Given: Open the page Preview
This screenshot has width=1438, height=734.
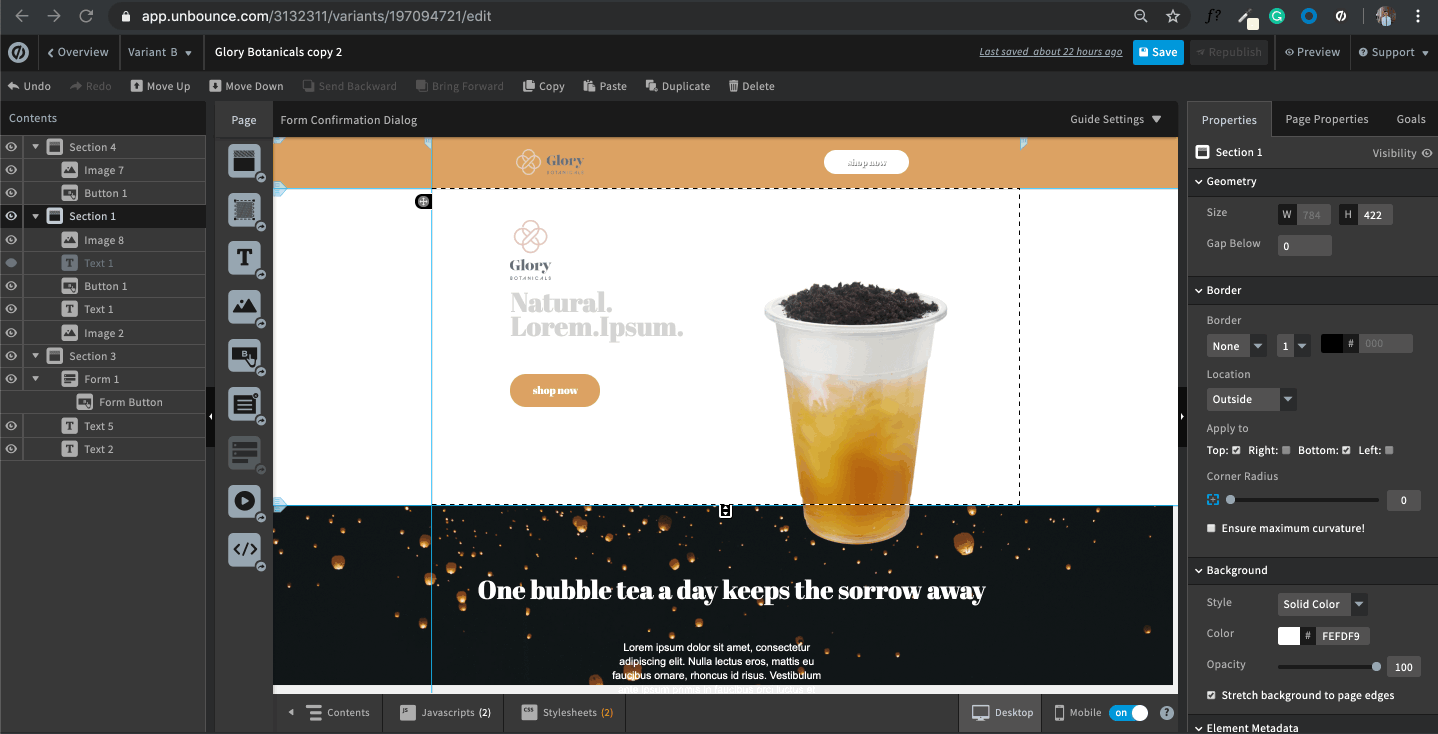Looking at the screenshot, I should click(x=1312, y=52).
